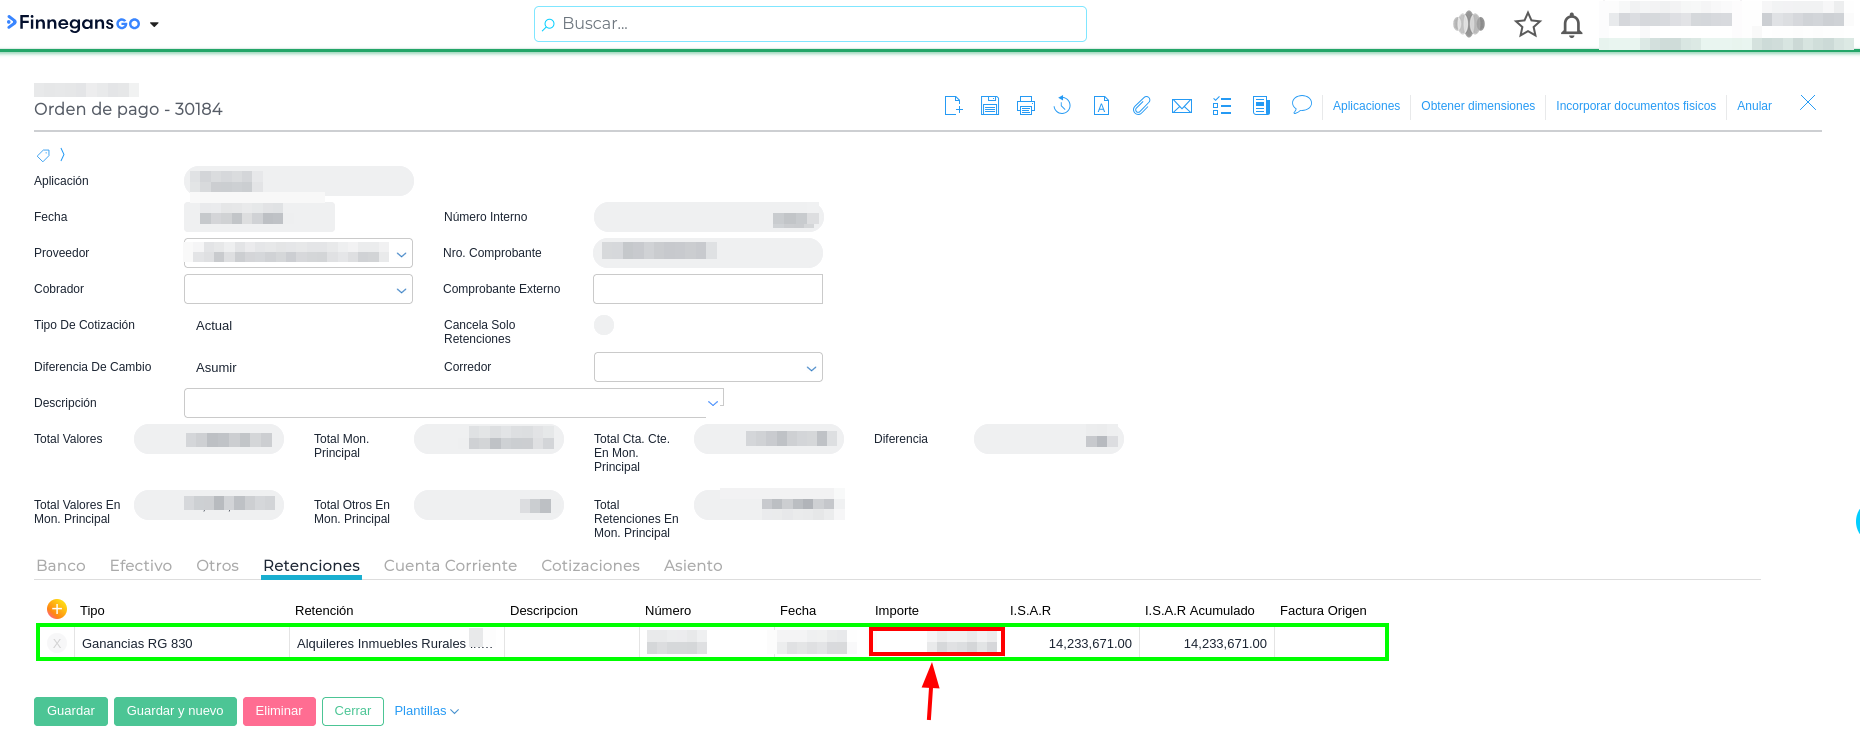Add a new retention row with plus icon
The width and height of the screenshot is (1860, 735).
pyautogui.click(x=57, y=609)
